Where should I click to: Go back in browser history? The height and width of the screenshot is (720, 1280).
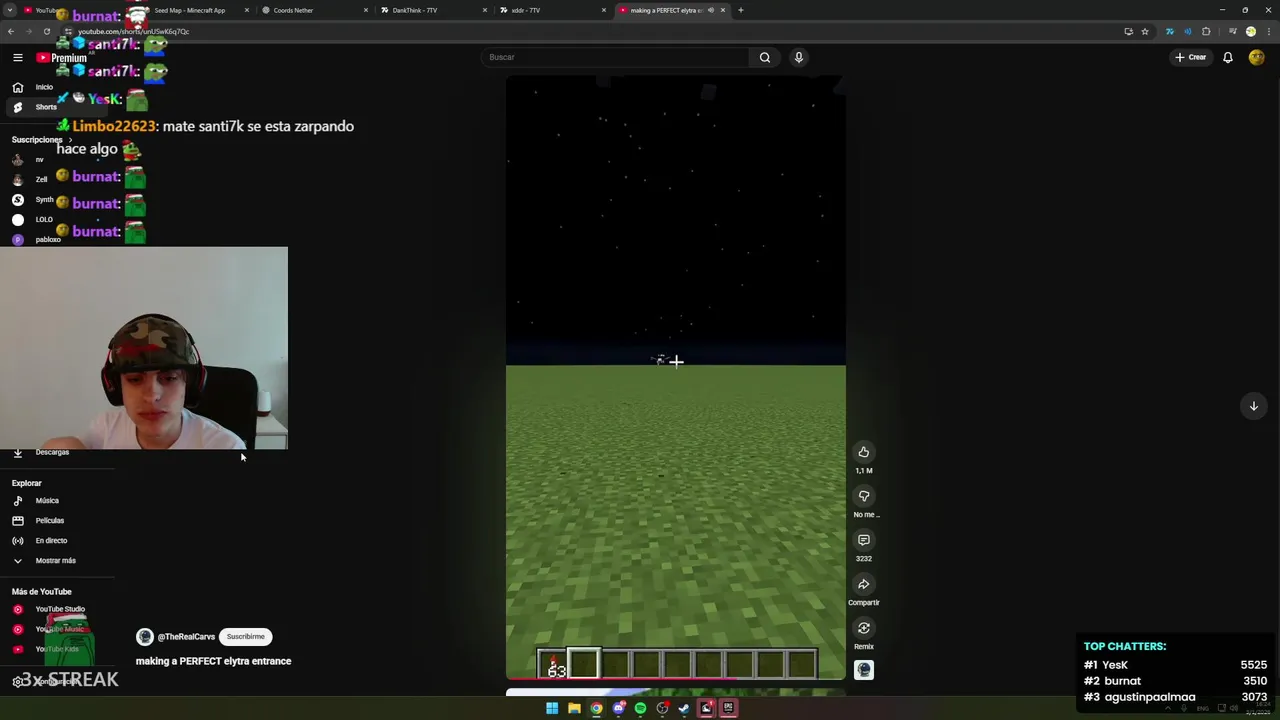tap(10, 31)
